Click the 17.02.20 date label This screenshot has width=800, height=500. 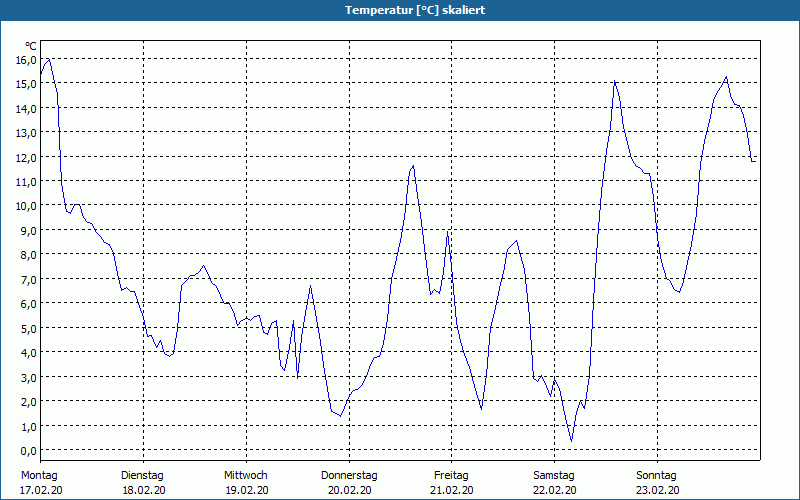[41, 490]
